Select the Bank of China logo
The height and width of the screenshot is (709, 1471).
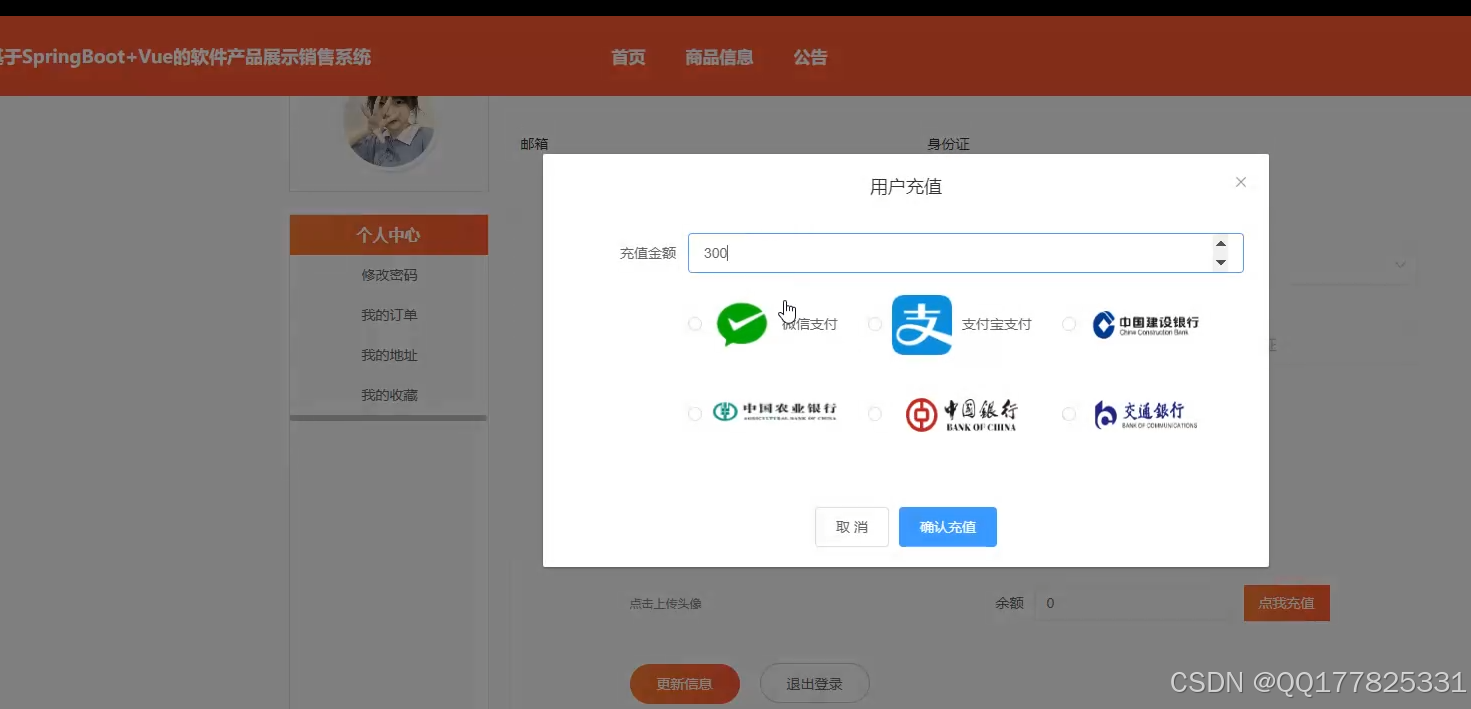pos(960,412)
